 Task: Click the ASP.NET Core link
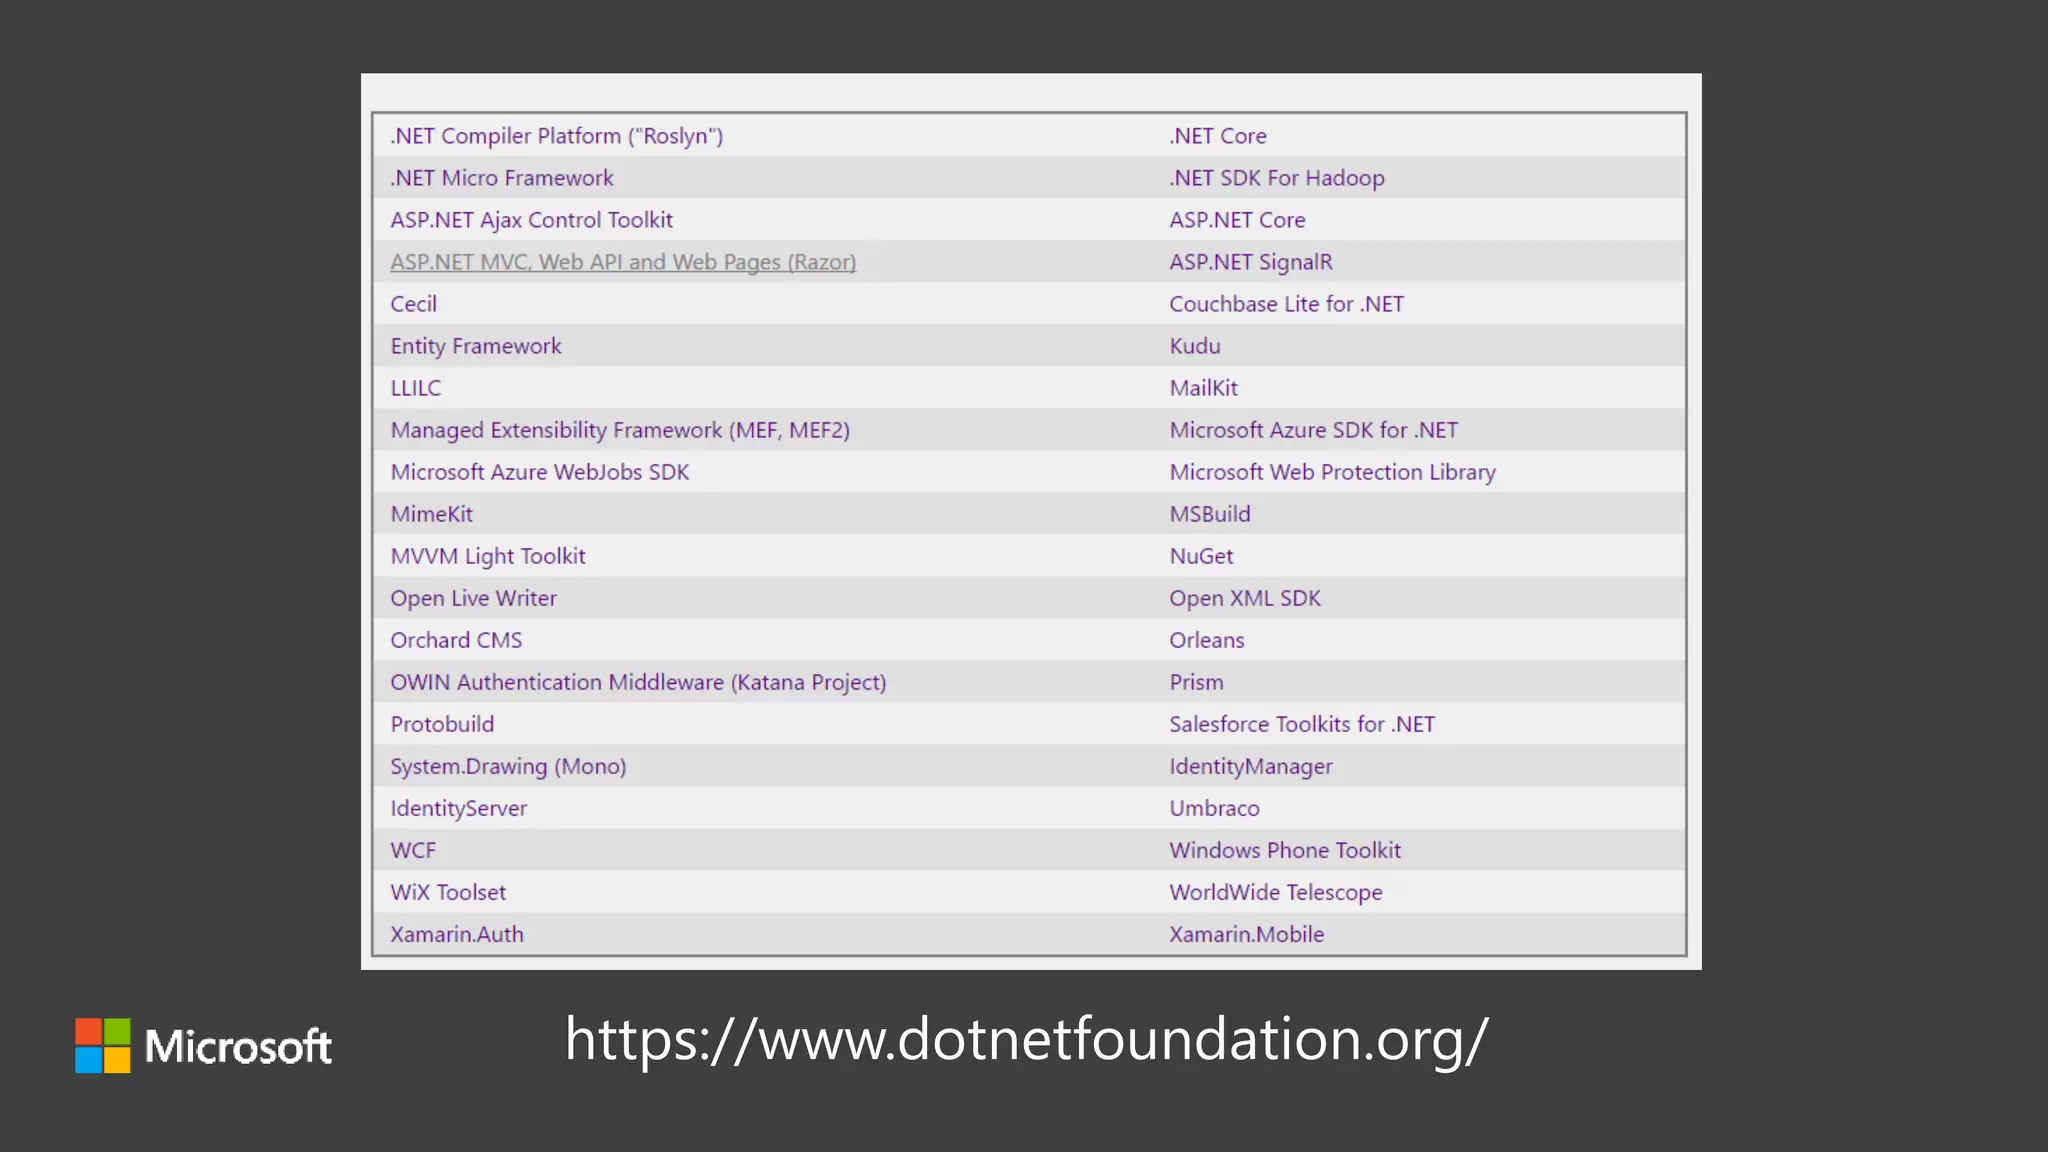1237,220
